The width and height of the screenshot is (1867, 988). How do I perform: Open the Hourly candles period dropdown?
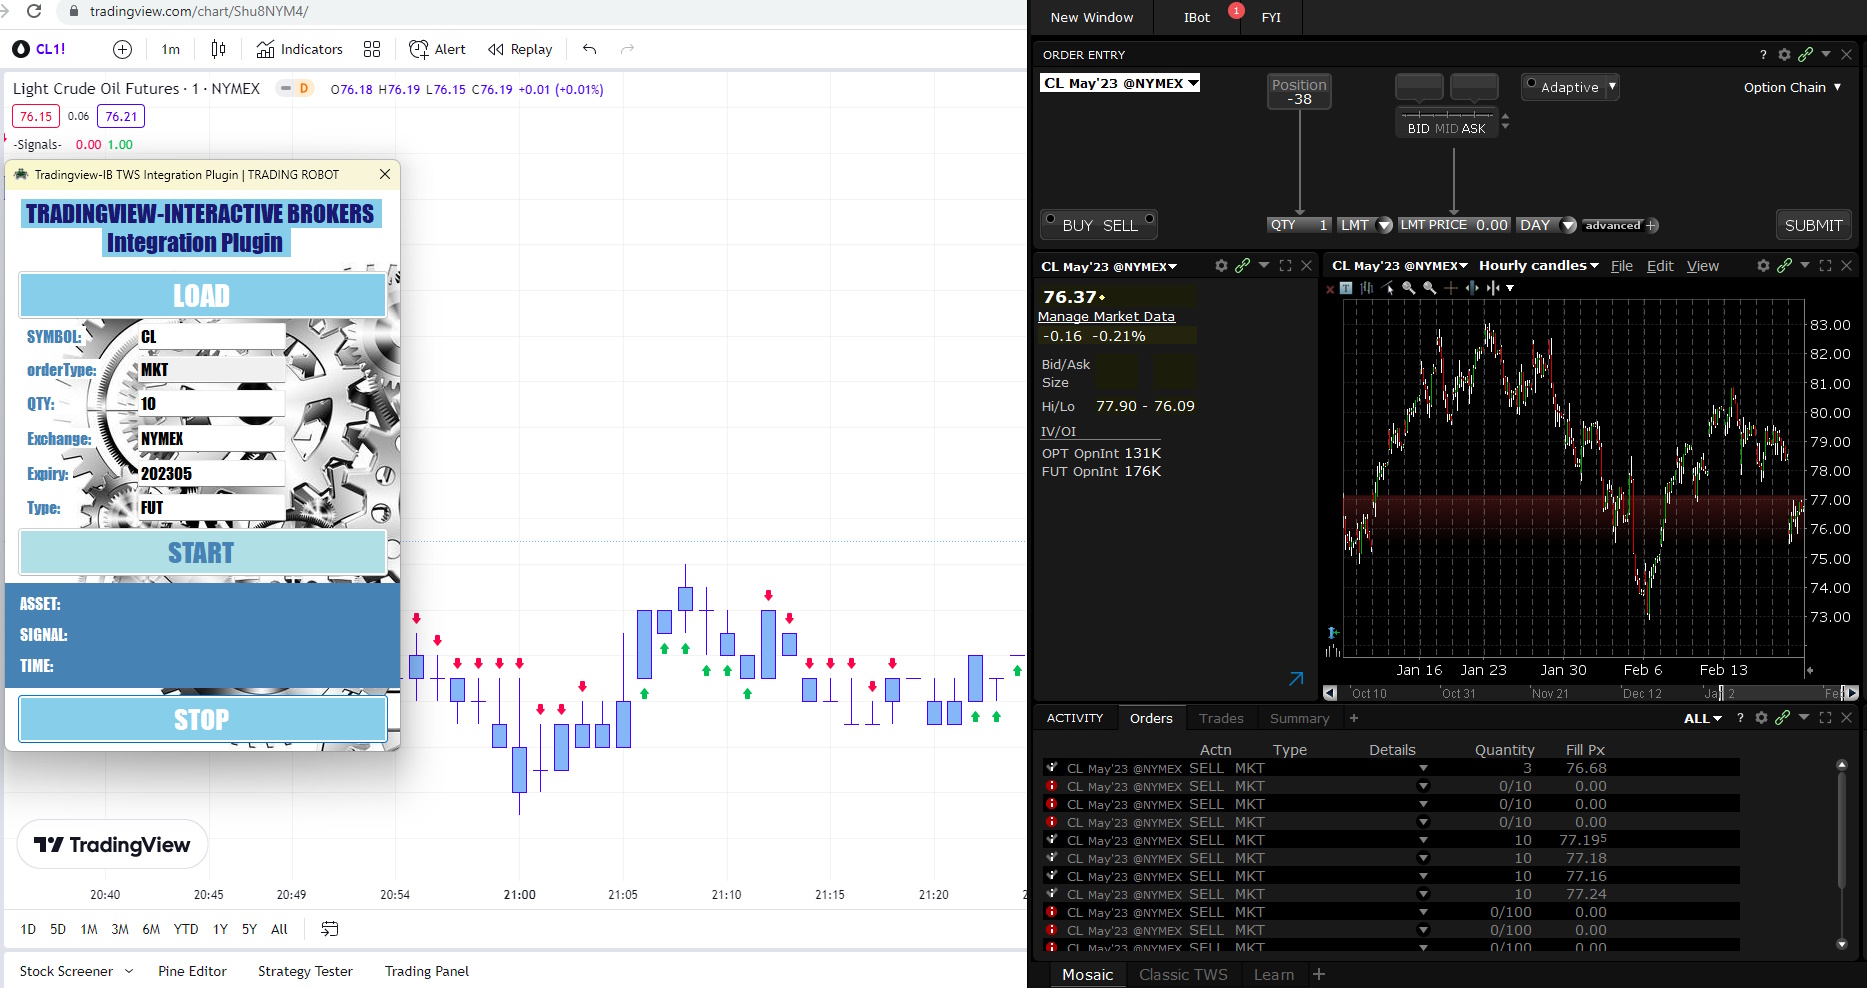point(1538,265)
